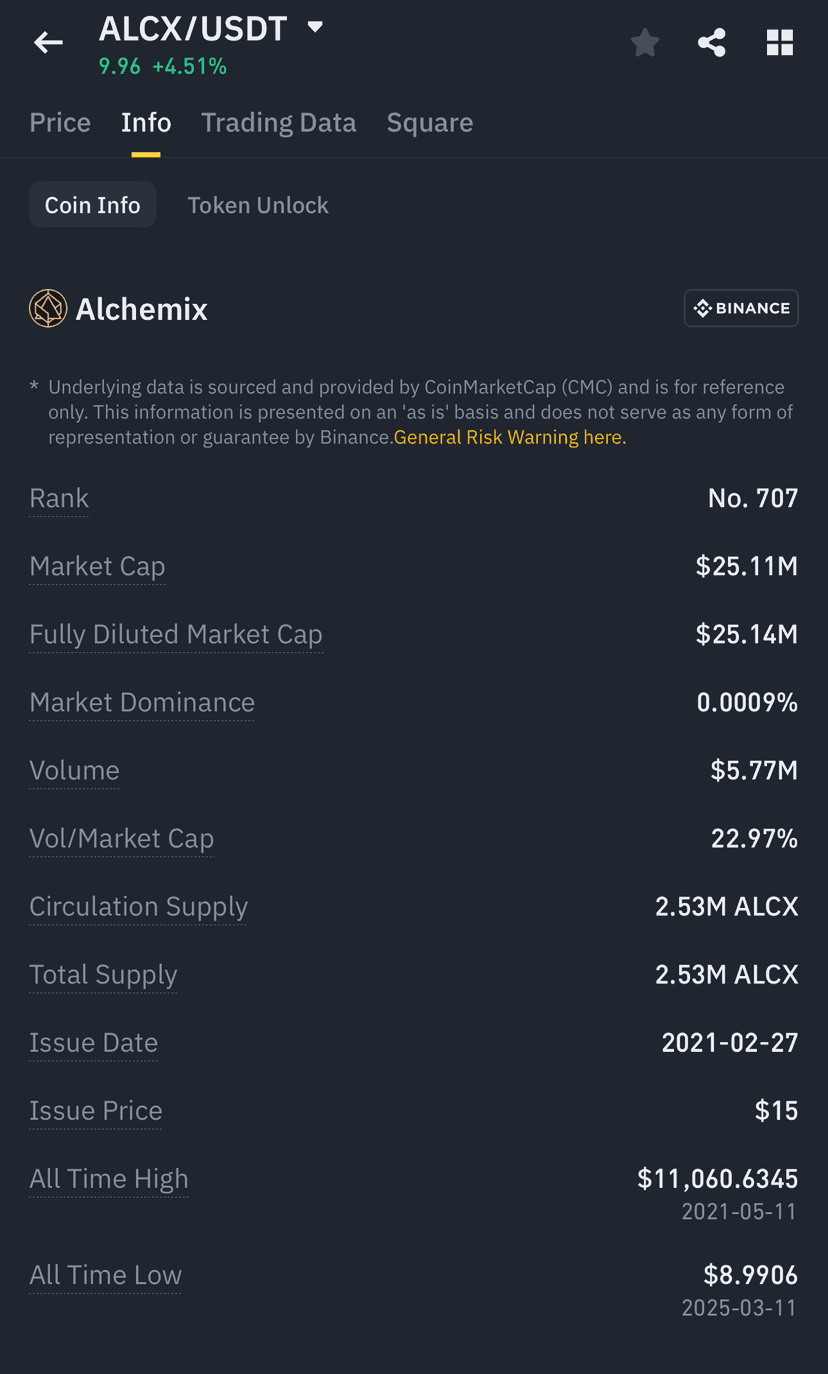828x1374 pixels.
Task: Tap the Market Dominance label
Action: 142,702
